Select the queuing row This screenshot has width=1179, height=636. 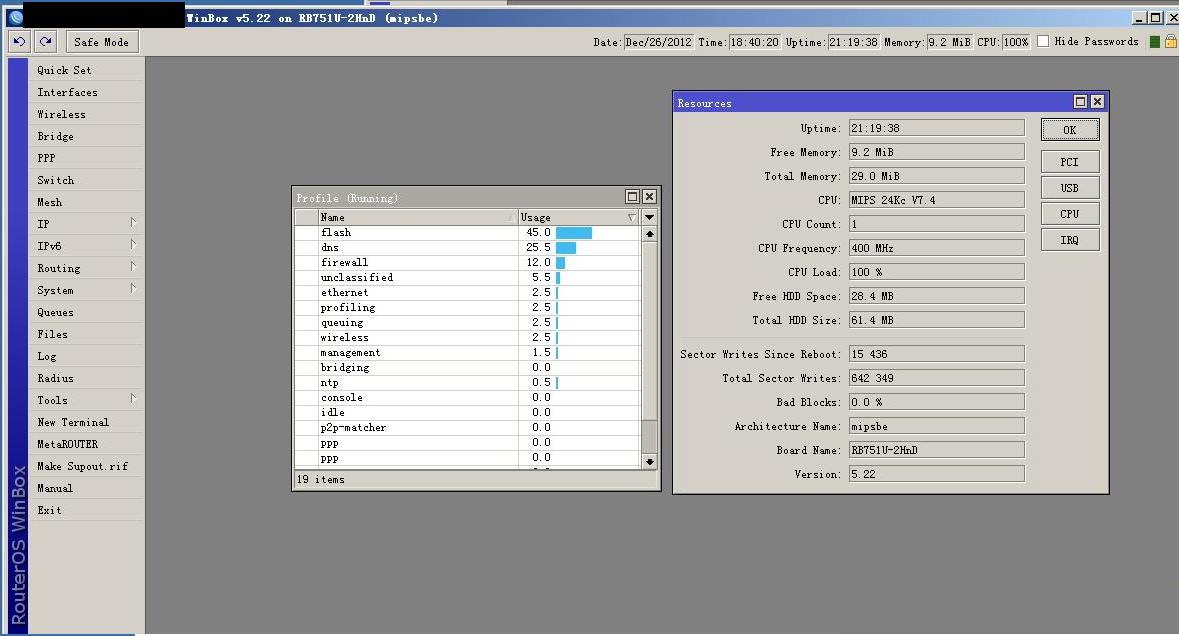click(467, 323)
